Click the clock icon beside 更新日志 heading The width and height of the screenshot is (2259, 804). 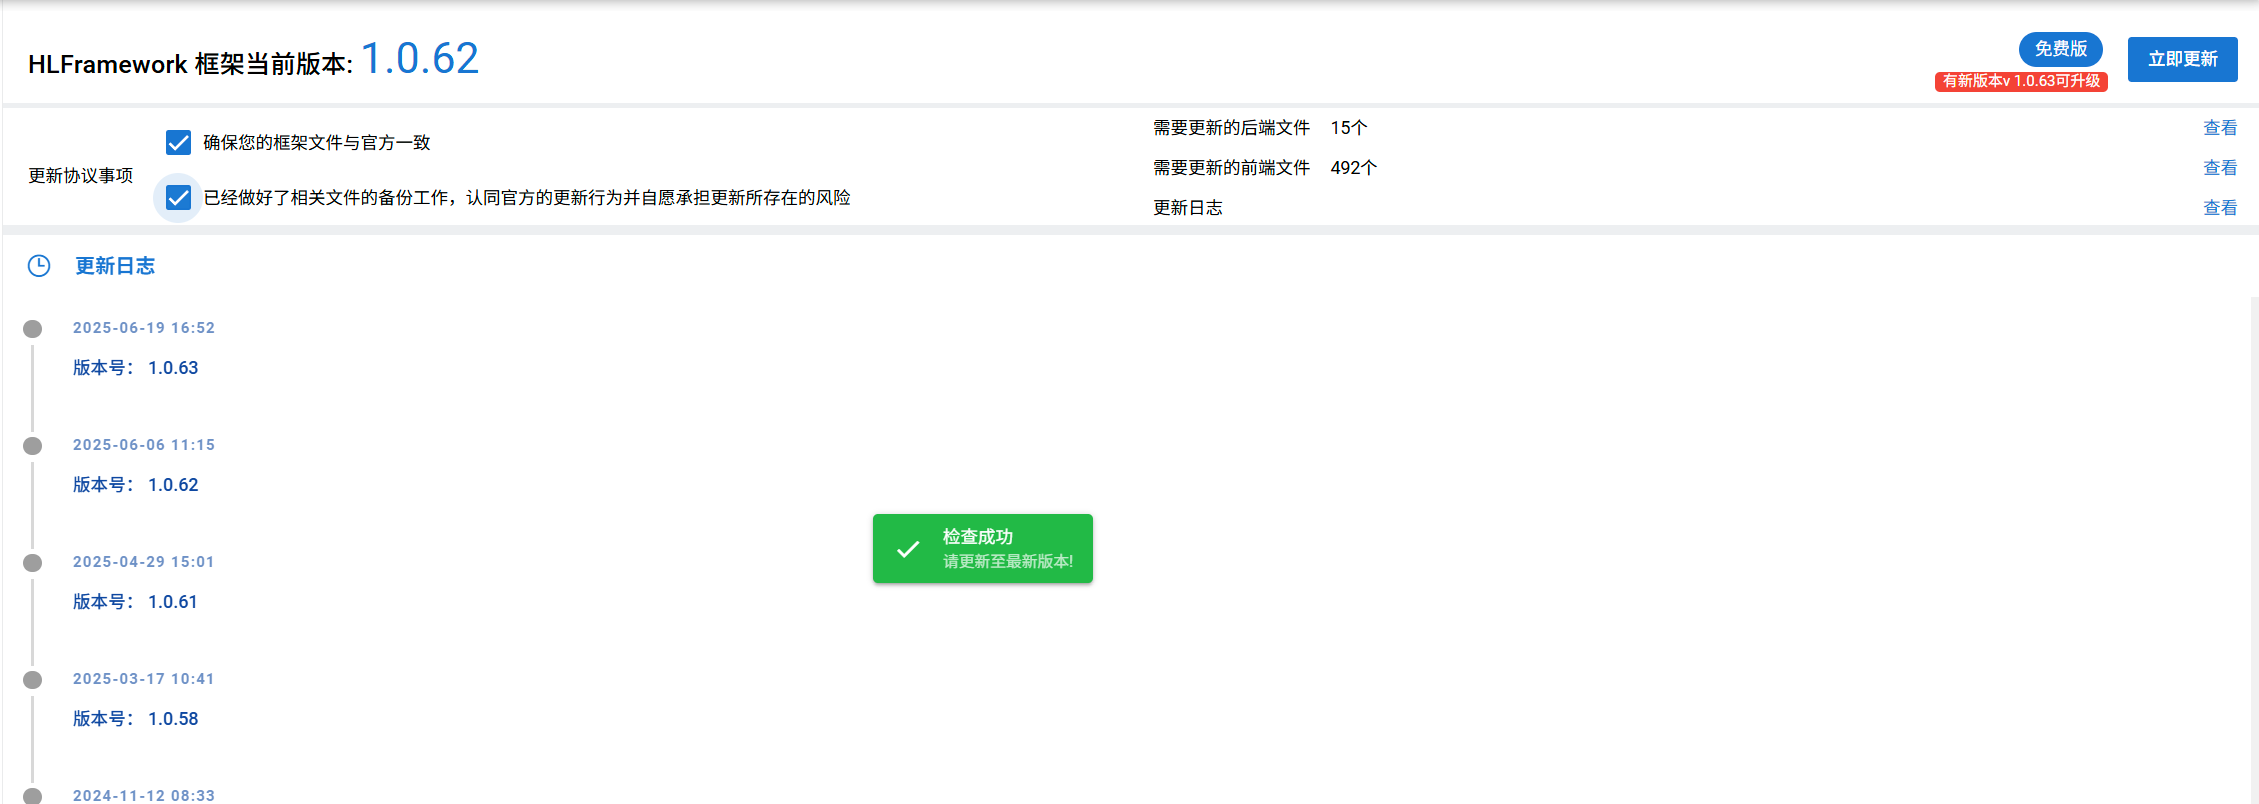tap(39, 266)
